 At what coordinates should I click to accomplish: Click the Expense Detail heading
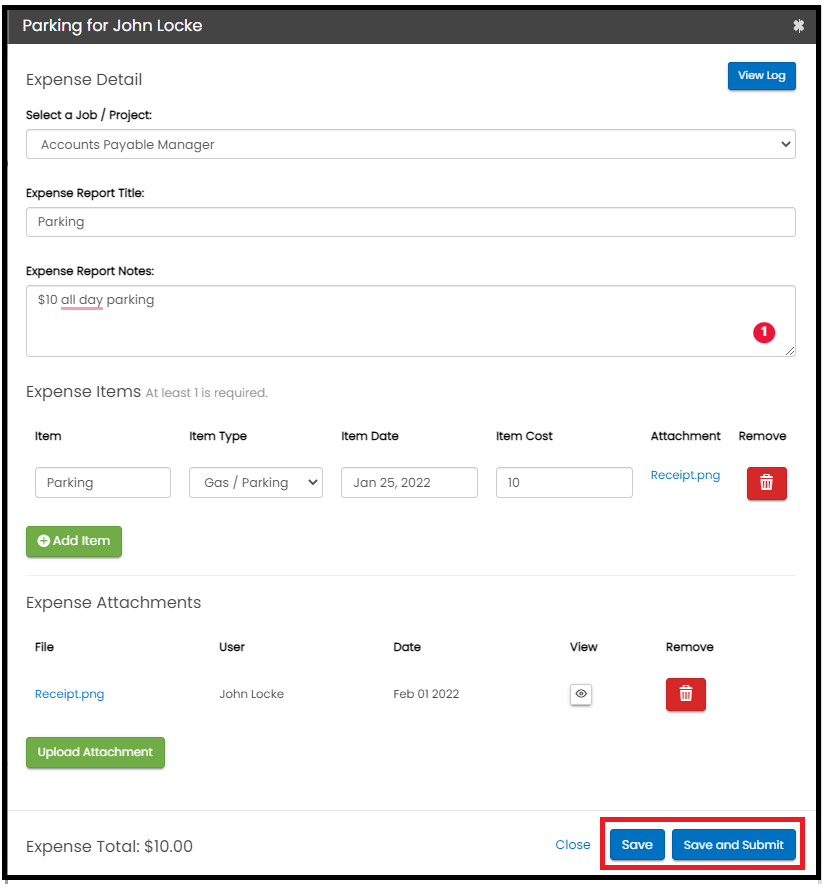84,79
